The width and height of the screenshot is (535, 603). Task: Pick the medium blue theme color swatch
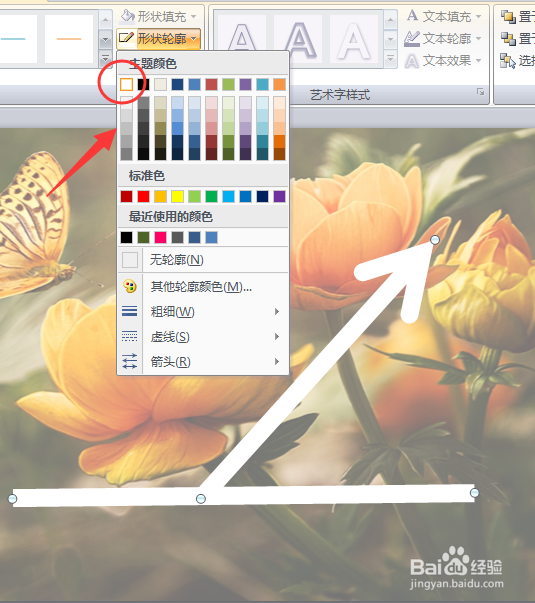point(195,85)
